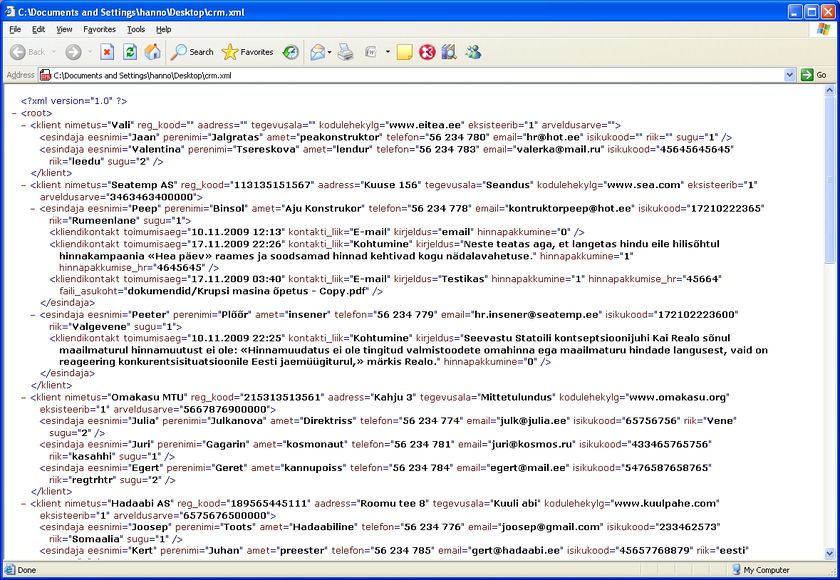This screenshot has width=840, height=580.
Task: Open the Favorites pane
Action: 248,52
